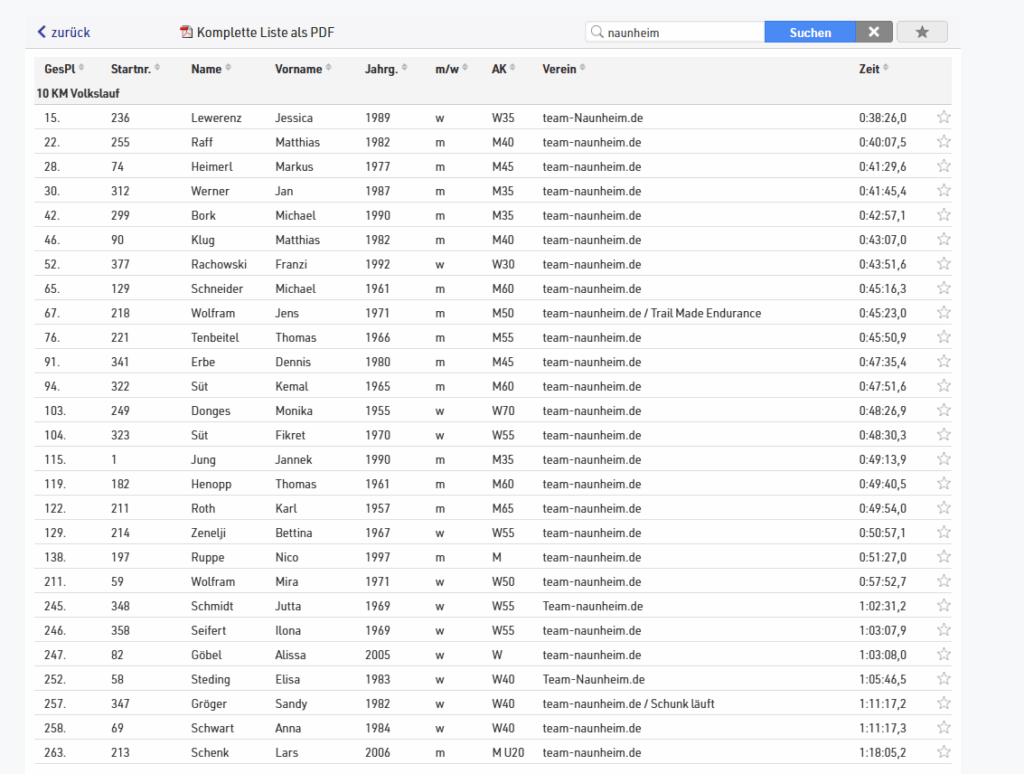Click the PDF icon next to Komplette Liste
The width and height of the screenshot is (1024, 774).
[x=186, y=32]
